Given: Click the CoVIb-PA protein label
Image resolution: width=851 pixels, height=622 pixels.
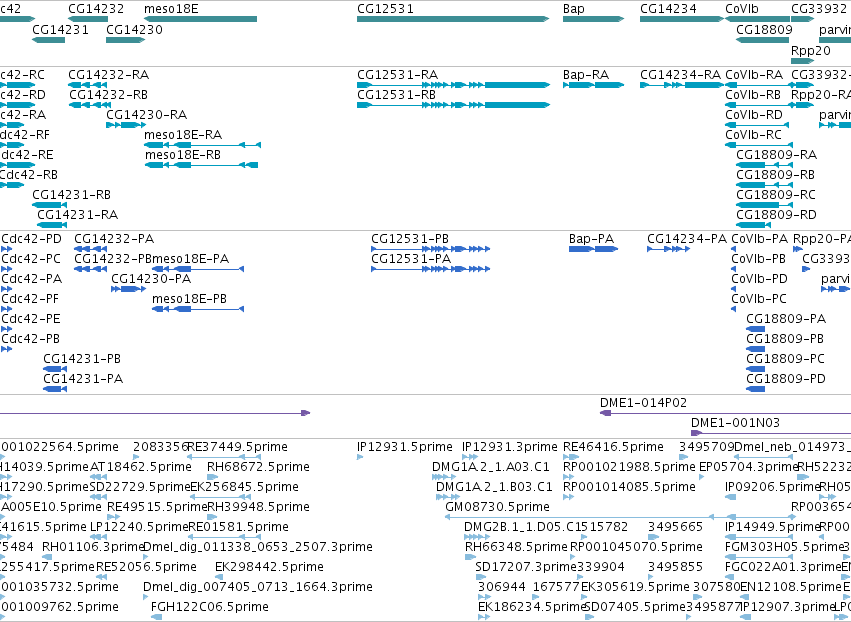Looking at the screenshot, I should pyautogui.click(x=760, y=239).
